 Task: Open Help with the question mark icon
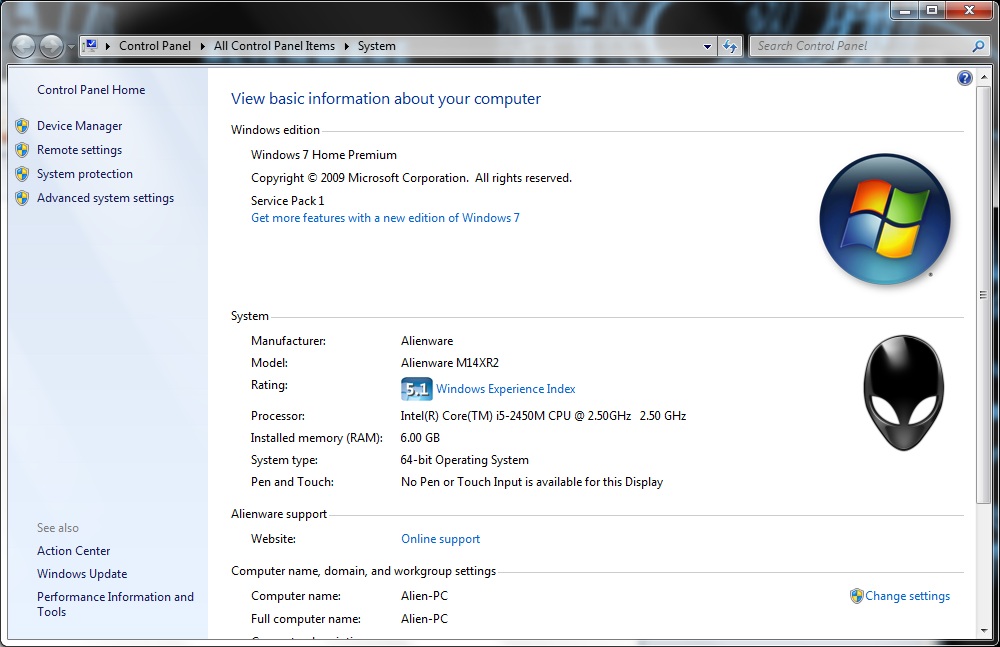click(964, 78)
